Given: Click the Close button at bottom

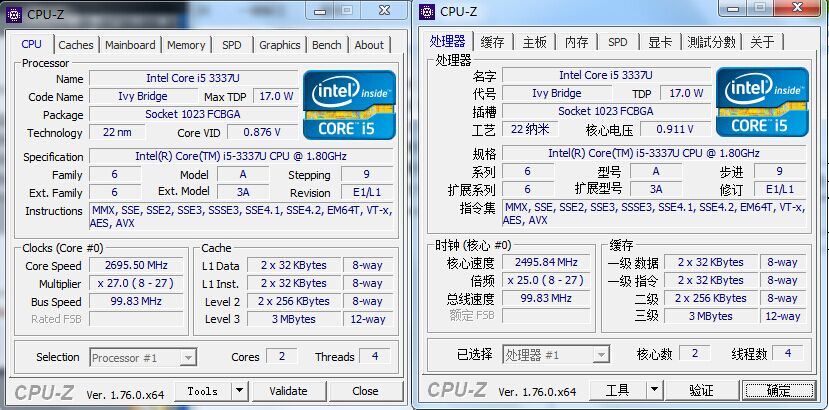Looking at the screenshot, I should pyautogui.click(x=365, y=391).
